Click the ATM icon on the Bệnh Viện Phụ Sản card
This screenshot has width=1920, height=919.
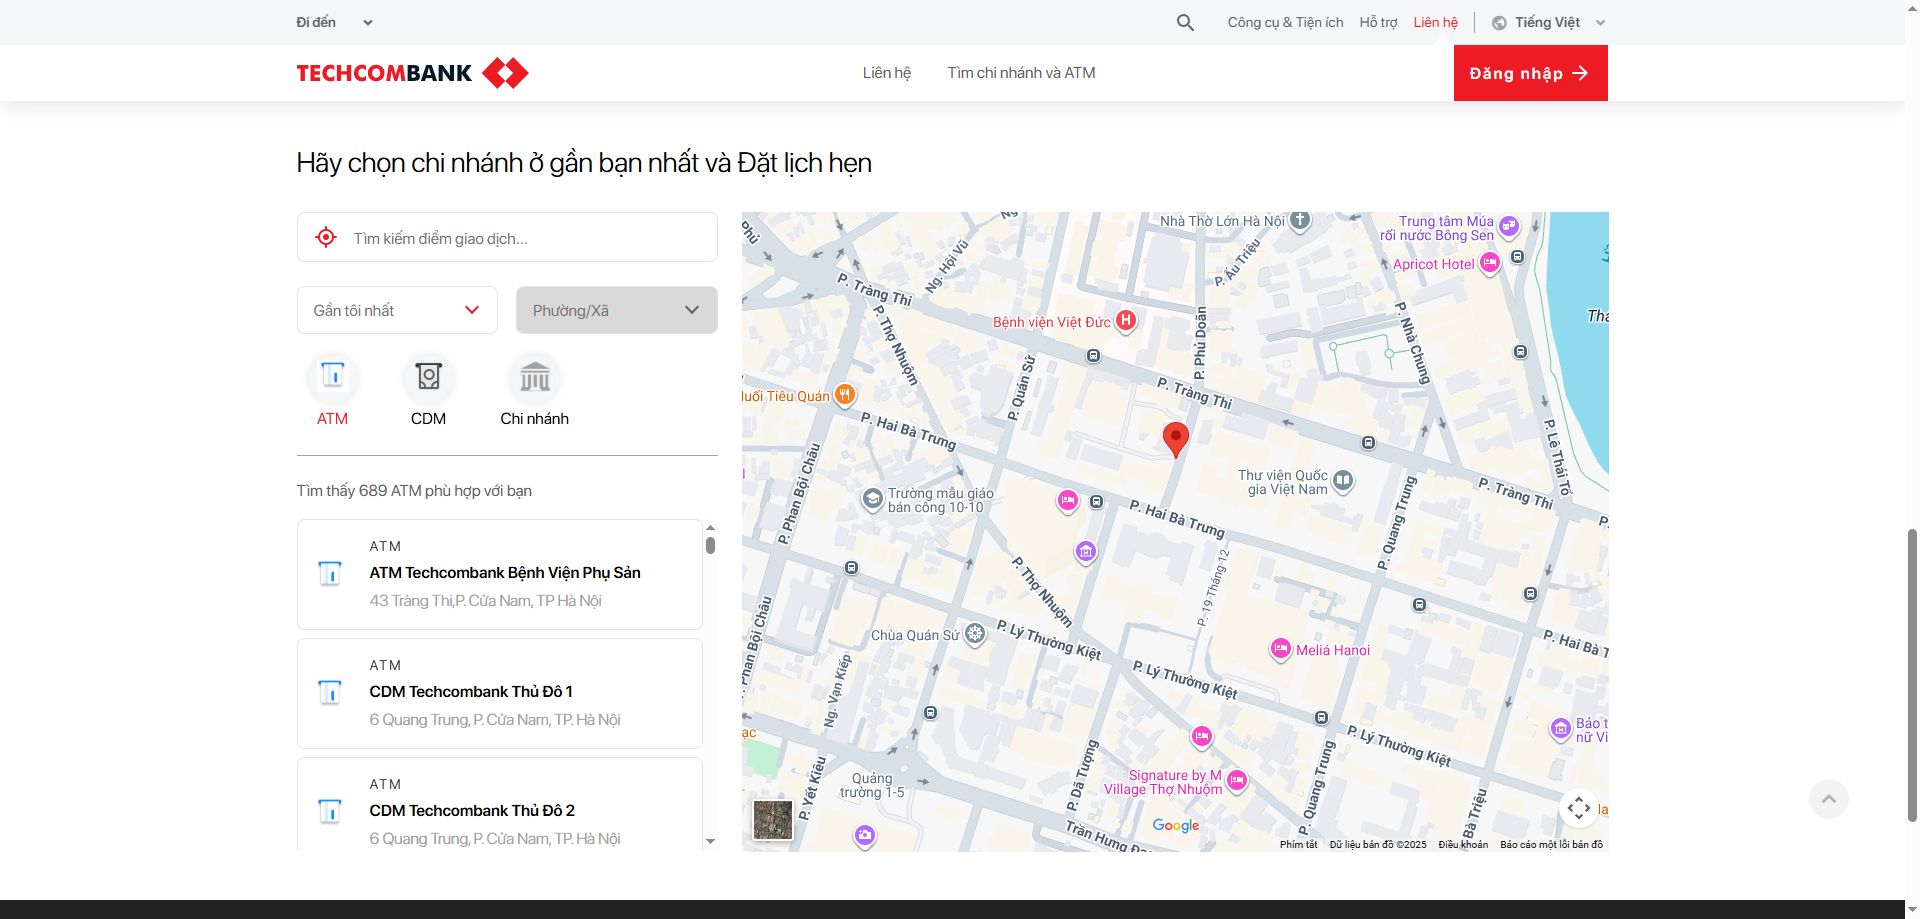(330, 573)
